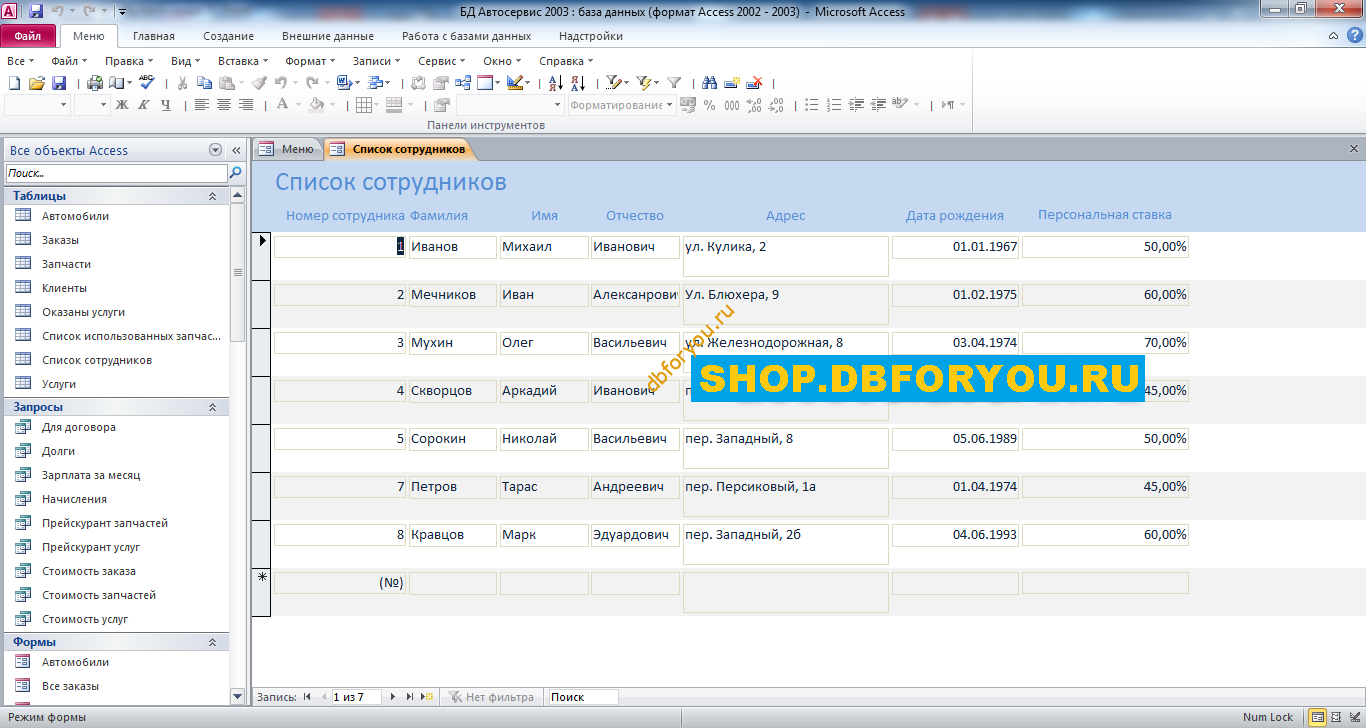Open the Внешние данные ribbon tab
1366x728 pixels.
pyautogui.click(x=327, y=36)
